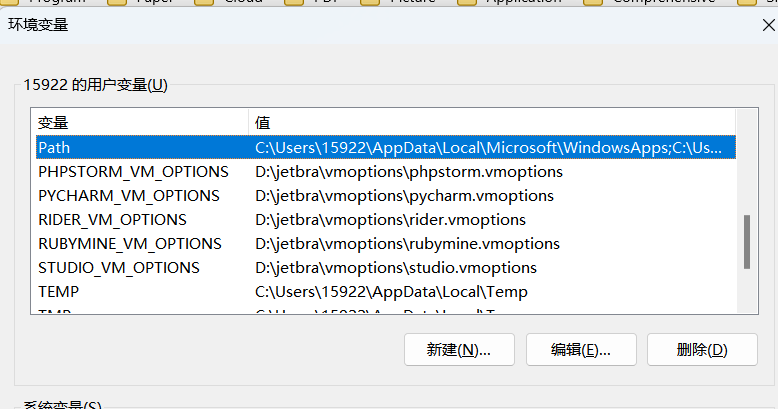Click the 新建(N)... button
Image resolution: width=778 pixels, height=409 pixels.
(x=459, y=350)
